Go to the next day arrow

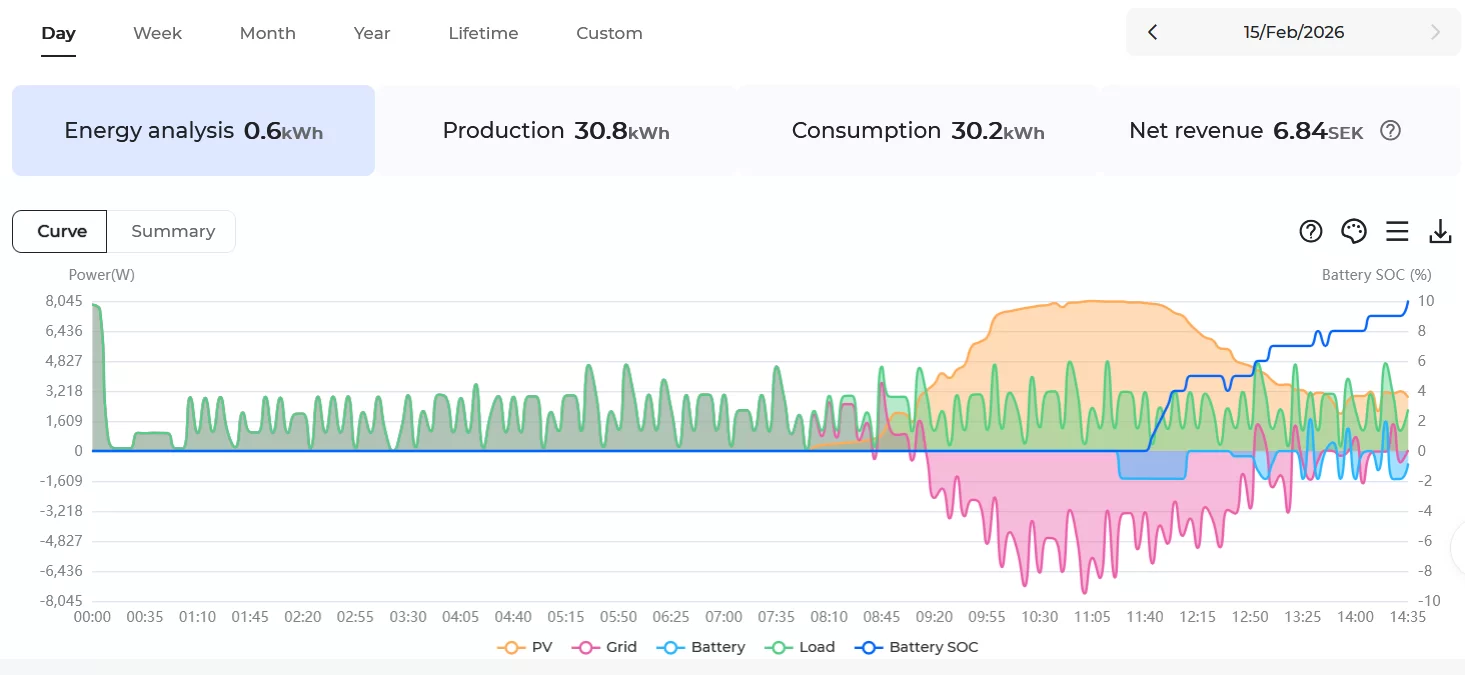pyautogui.click(x=1436, y=33)
